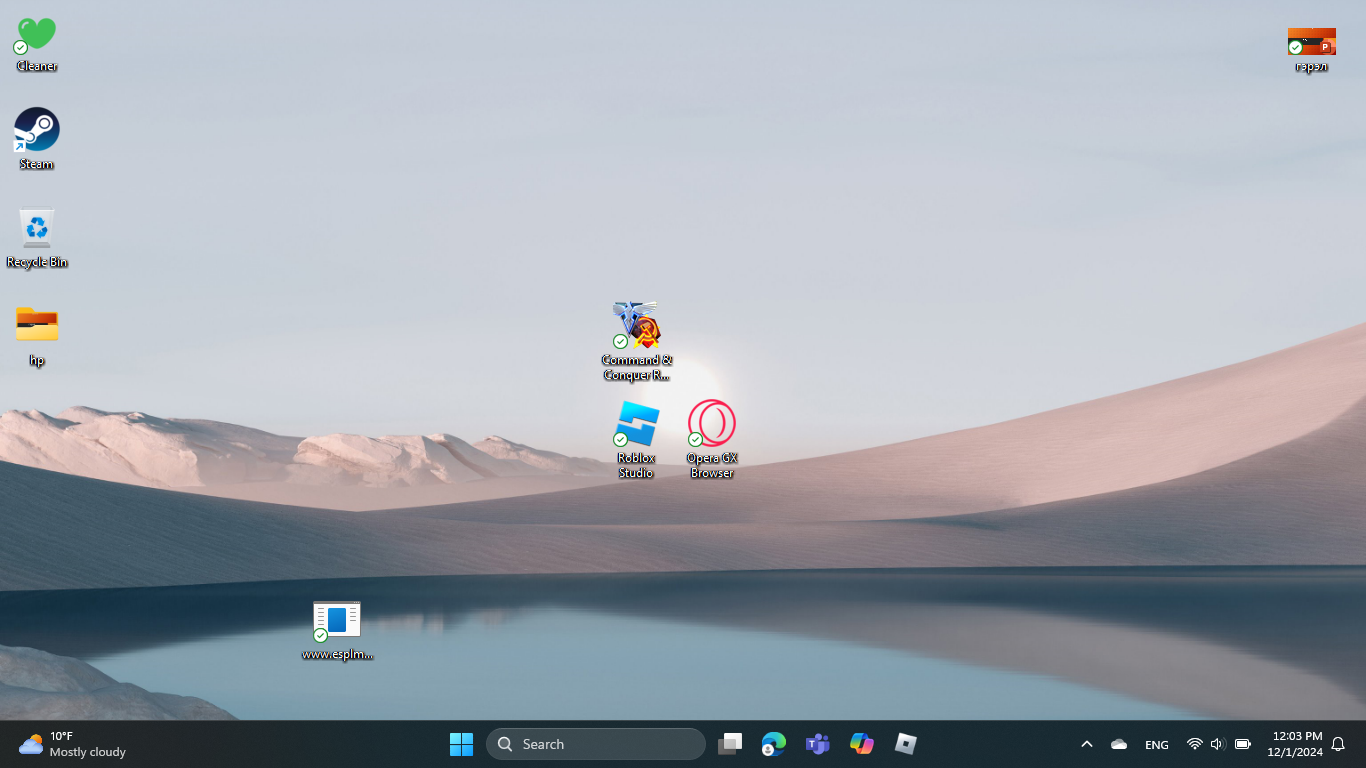
Task: Open the ENG language switcher
Action: click(1156, 745)
